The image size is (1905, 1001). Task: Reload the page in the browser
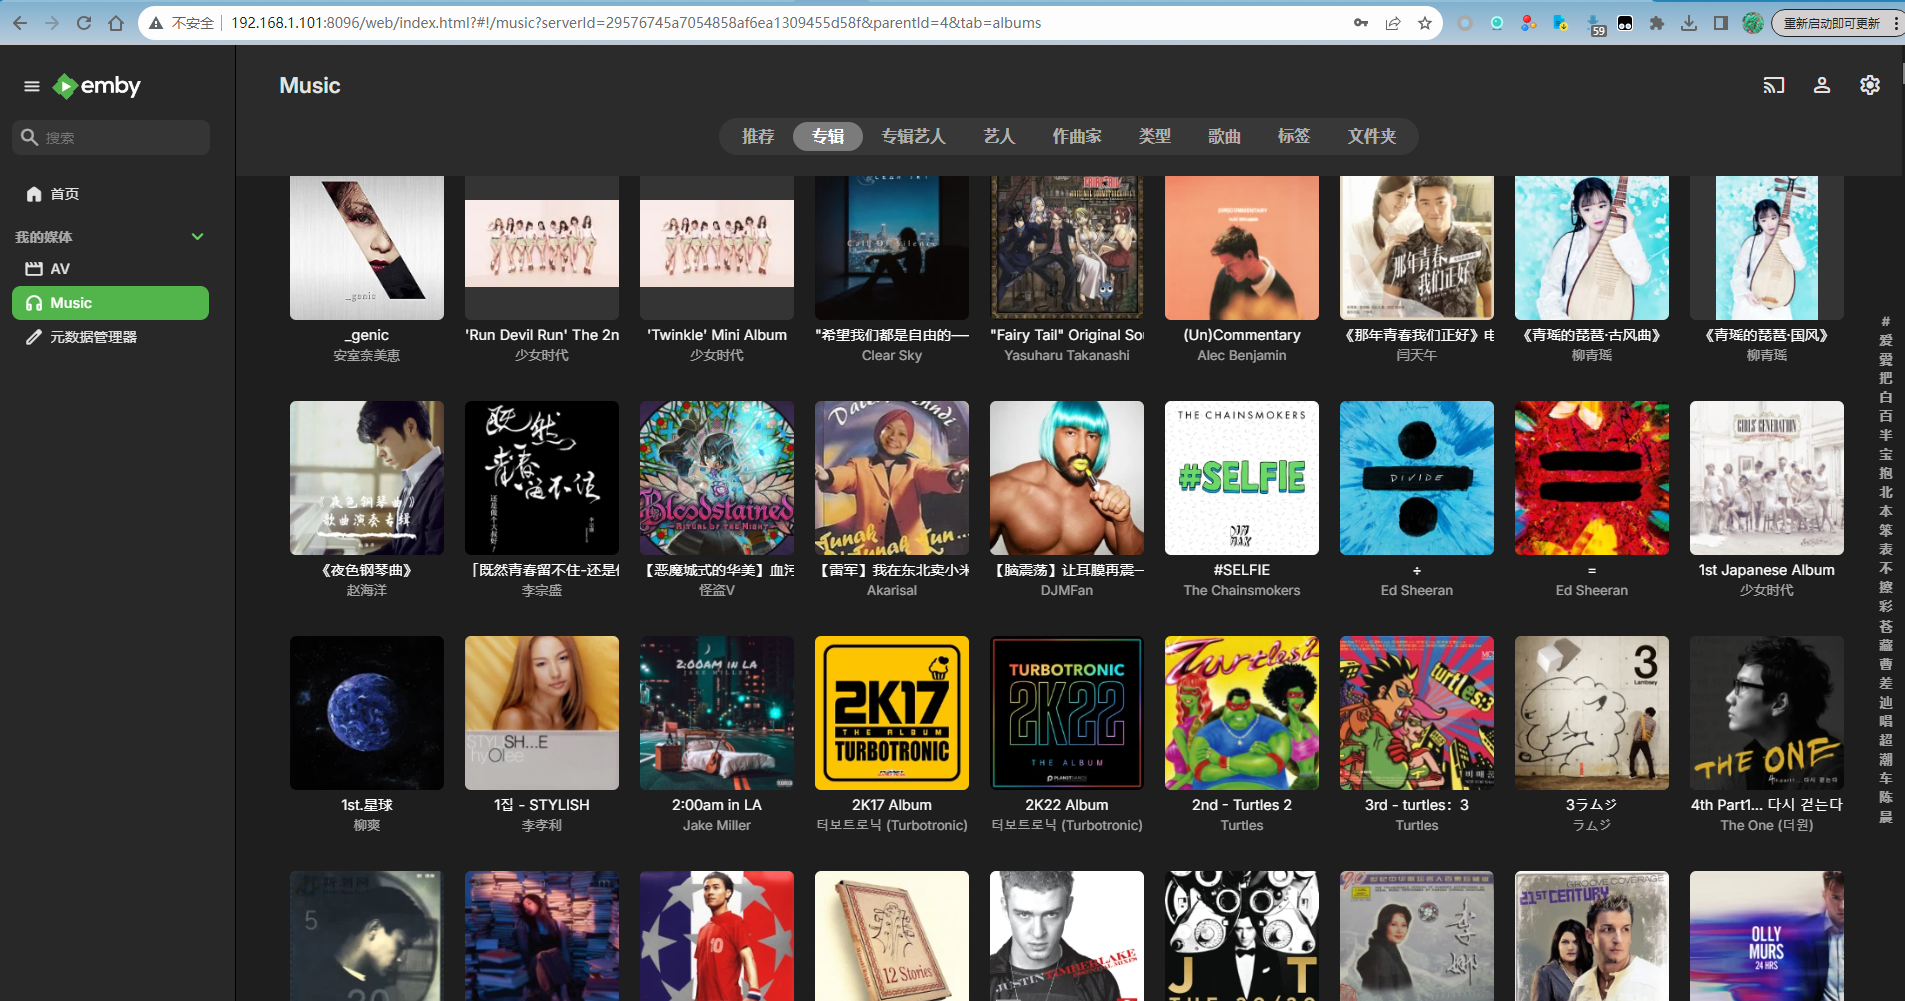click(x=84, y=23)
